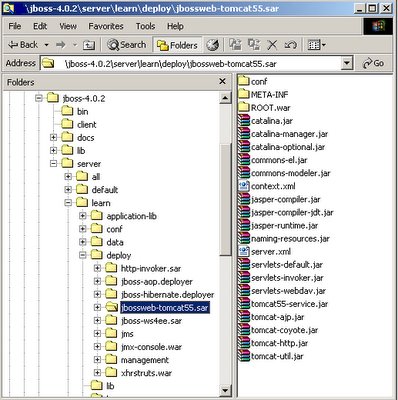Click the Undo toolbar icon
The height and width of the screenshot is (400, 398).
coord(290,45)
